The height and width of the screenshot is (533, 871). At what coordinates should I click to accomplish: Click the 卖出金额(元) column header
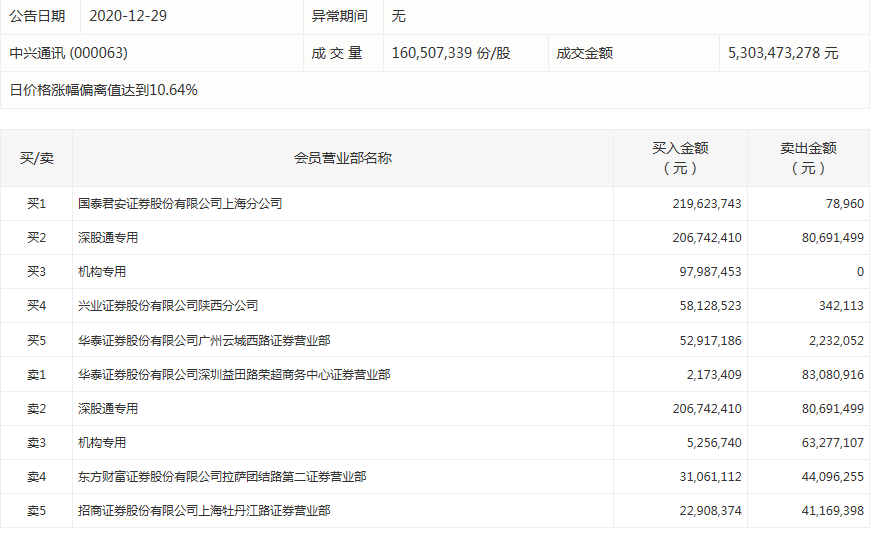point(808,158)
